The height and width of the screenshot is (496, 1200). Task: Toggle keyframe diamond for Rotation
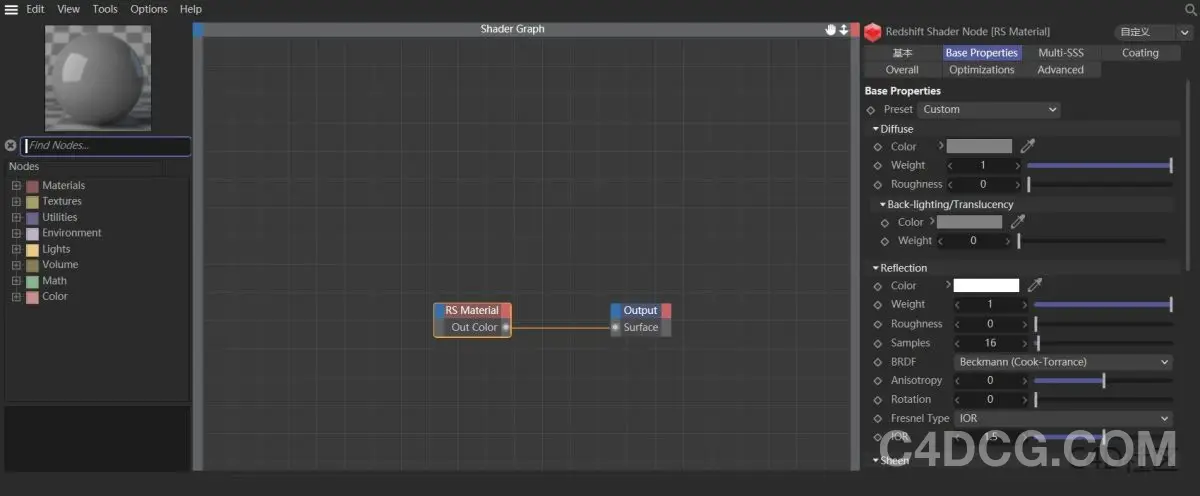pyautogui.click(x=878, y=400)
